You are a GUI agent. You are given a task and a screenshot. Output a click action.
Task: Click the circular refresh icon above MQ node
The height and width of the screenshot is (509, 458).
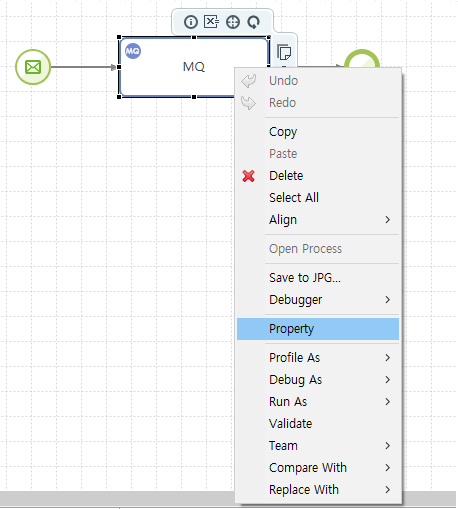point(253,22)
